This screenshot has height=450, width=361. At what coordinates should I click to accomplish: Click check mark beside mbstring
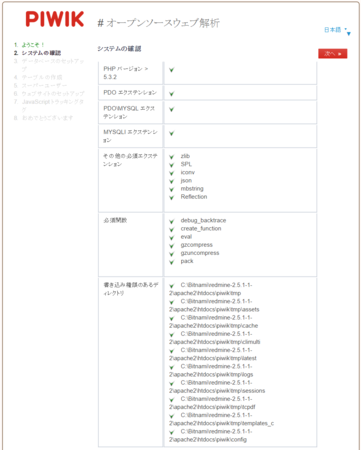[172, 190]
